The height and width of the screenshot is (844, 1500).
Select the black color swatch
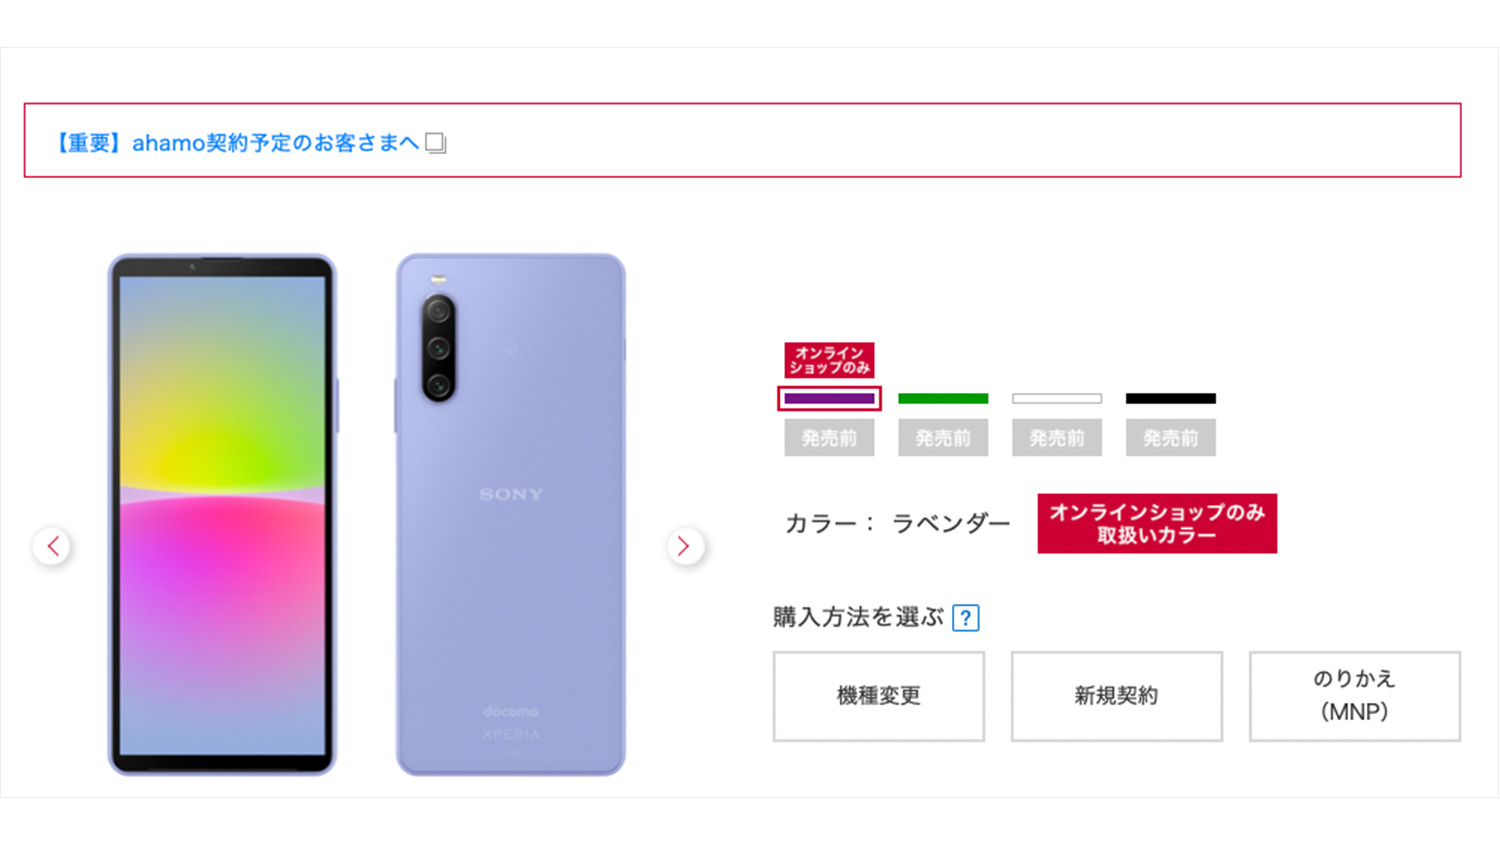point(1171,398)
